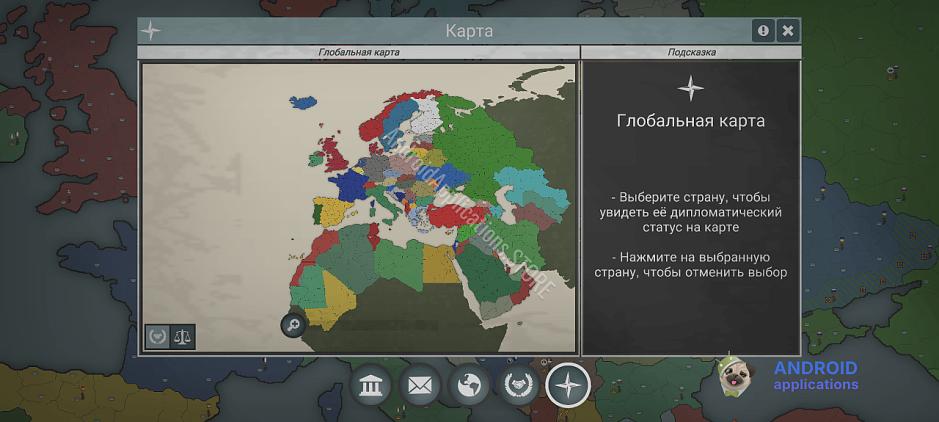
Task: Select gray Germany on the global map
Action: [376, 166]
